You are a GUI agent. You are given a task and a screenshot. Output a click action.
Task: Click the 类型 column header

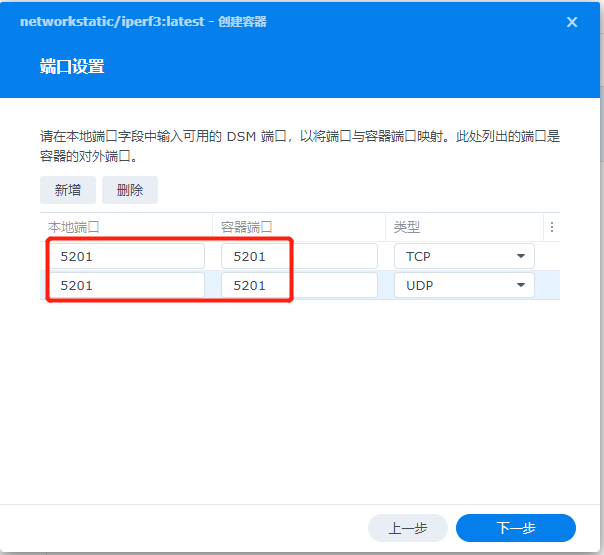tap(465, 227)
